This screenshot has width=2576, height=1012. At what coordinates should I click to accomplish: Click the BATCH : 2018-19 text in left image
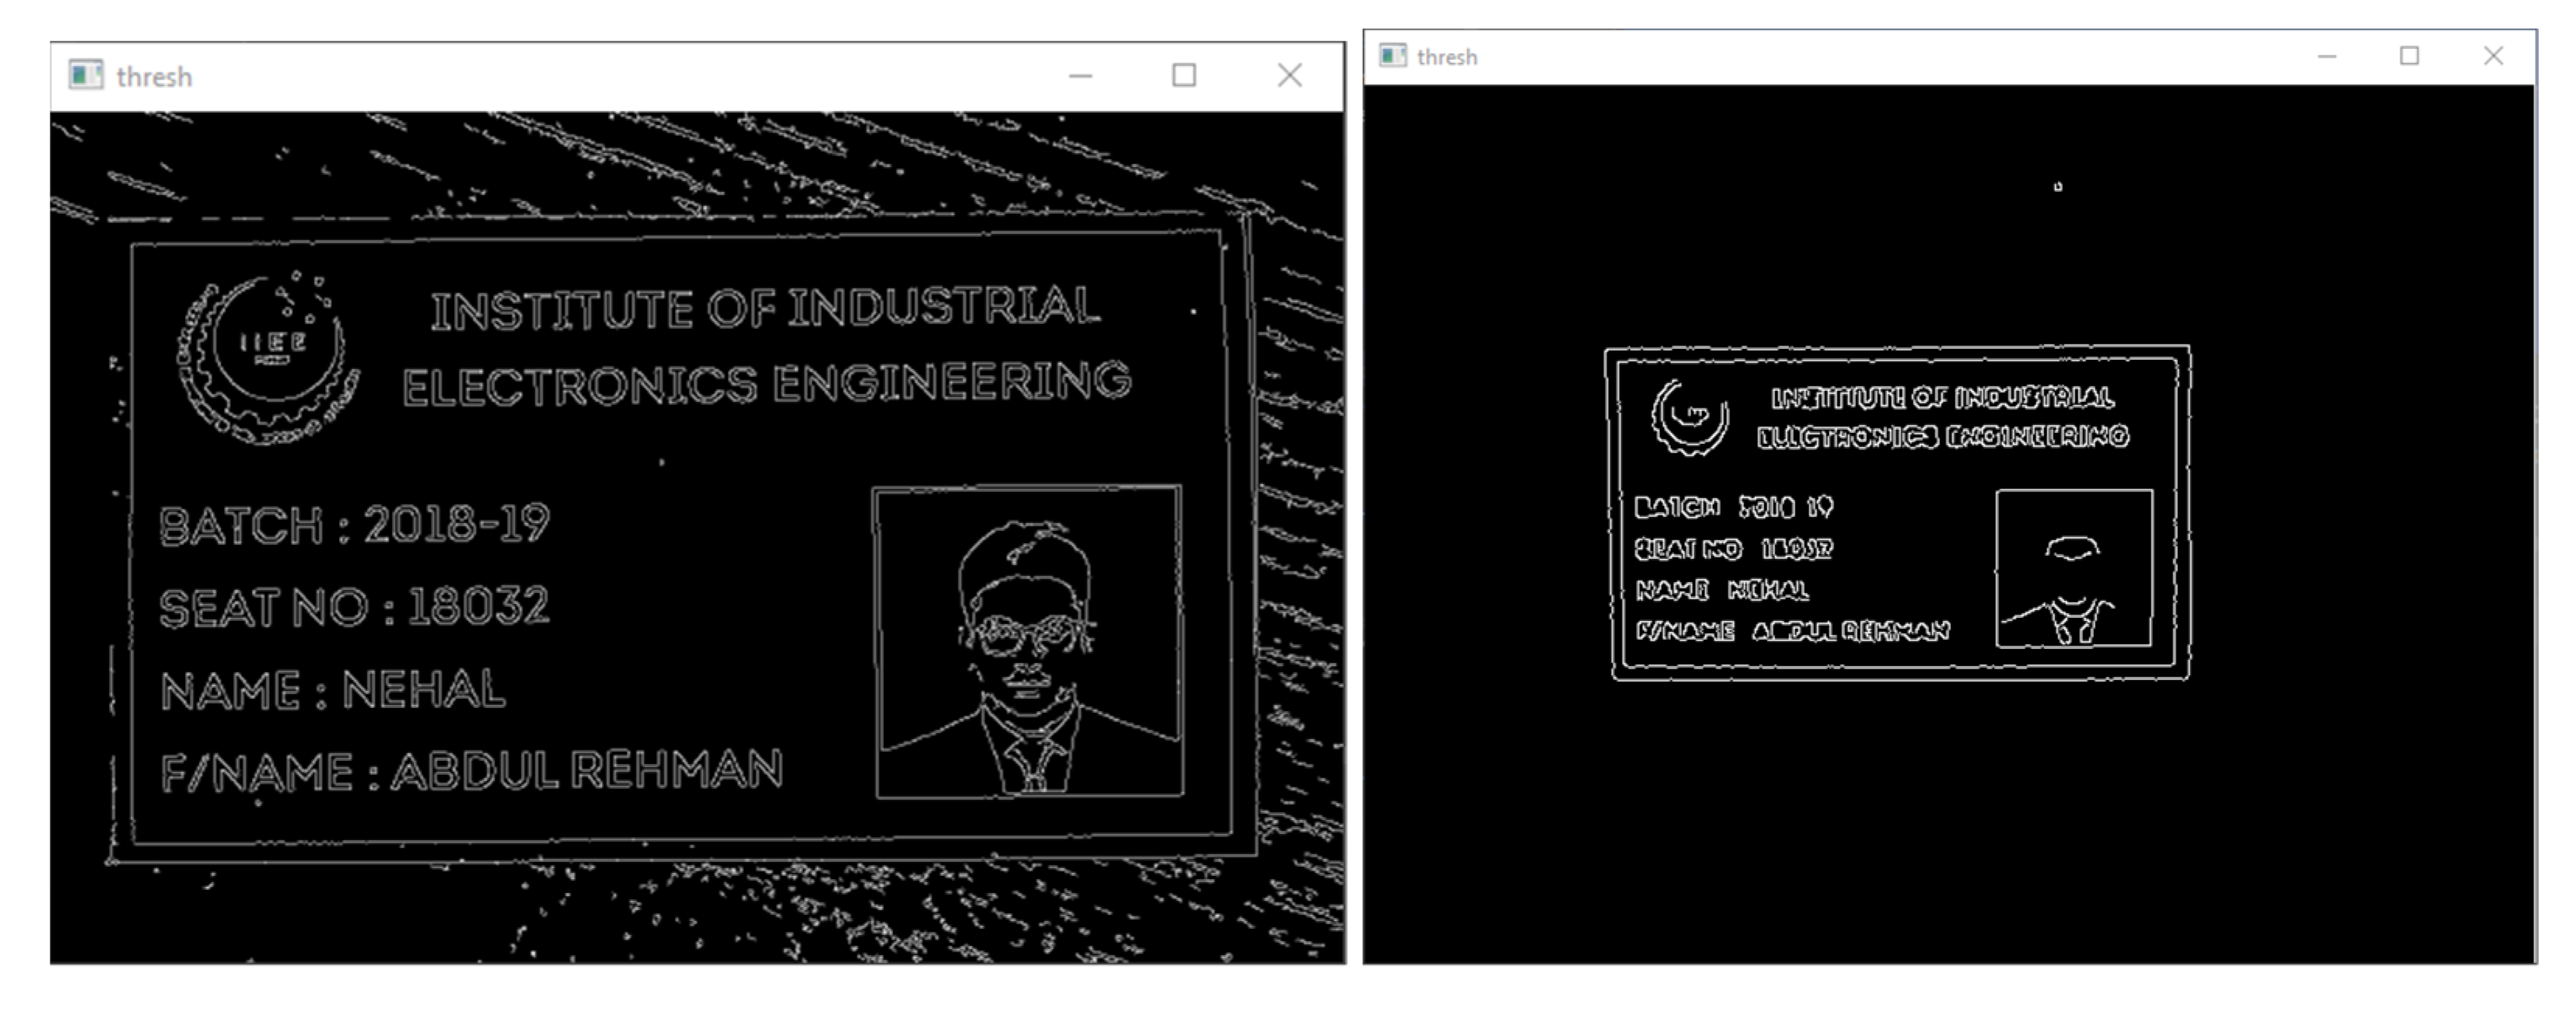(354, 525)
